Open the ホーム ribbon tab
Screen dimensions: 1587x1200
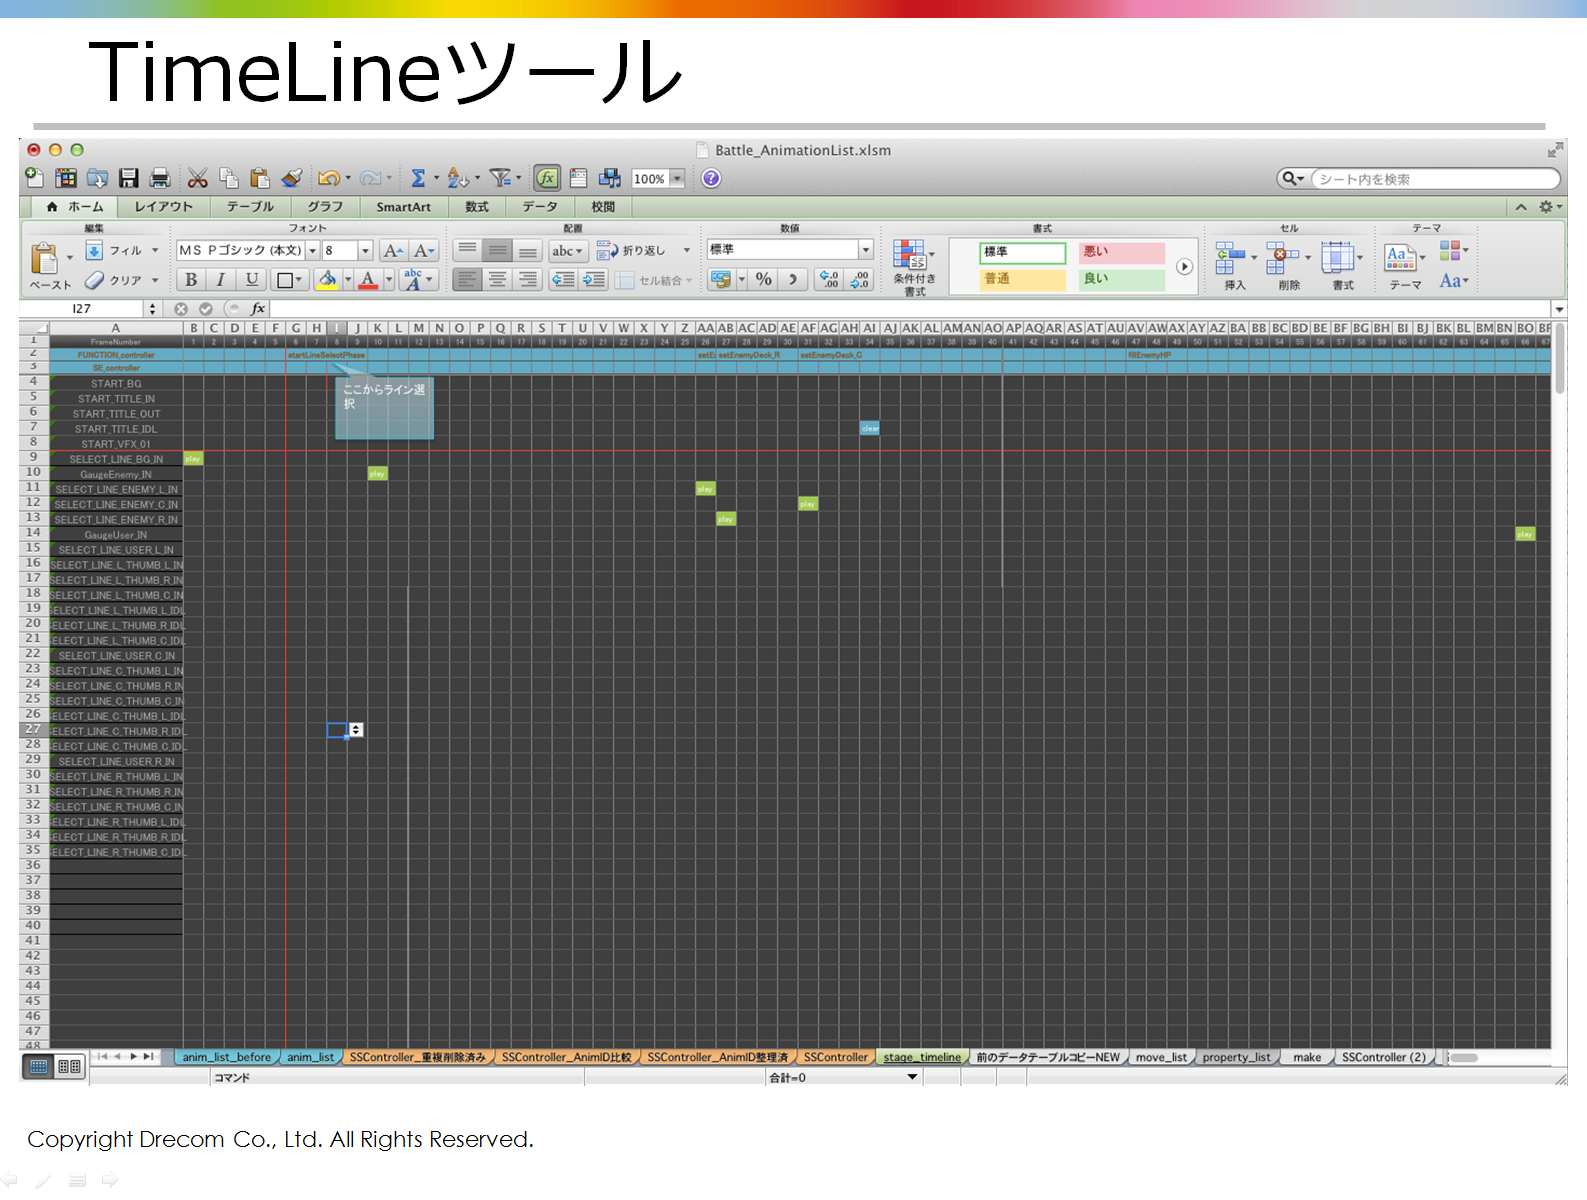[x=75, y=207]
